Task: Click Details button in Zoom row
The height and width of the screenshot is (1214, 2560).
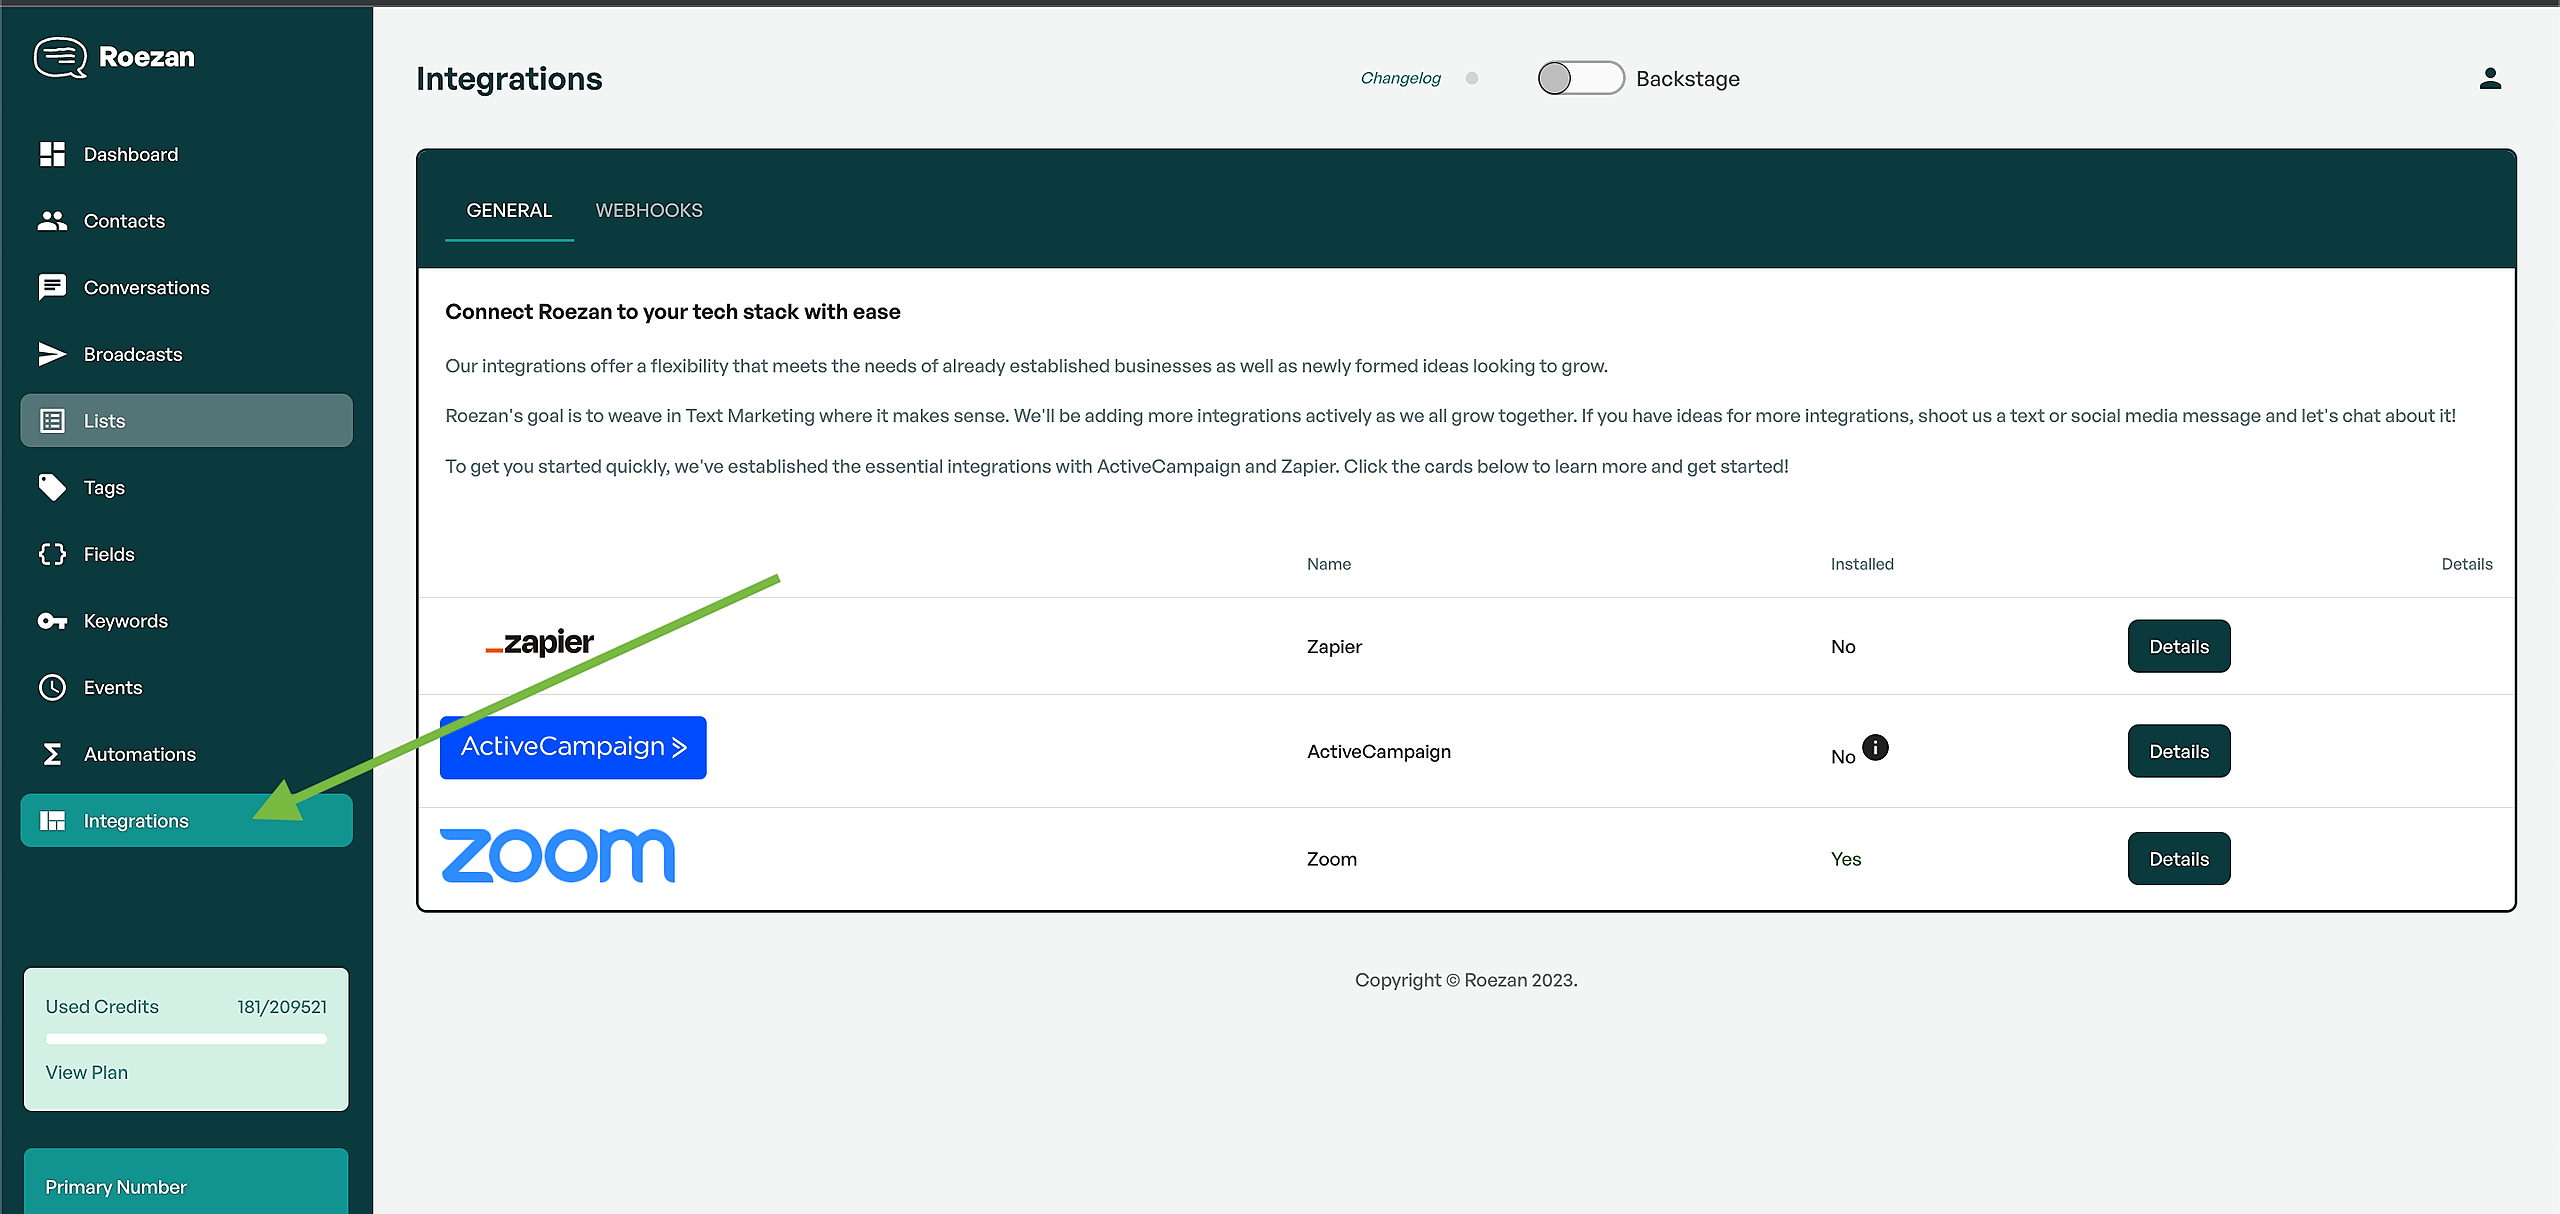Action: pos(2178,859)
